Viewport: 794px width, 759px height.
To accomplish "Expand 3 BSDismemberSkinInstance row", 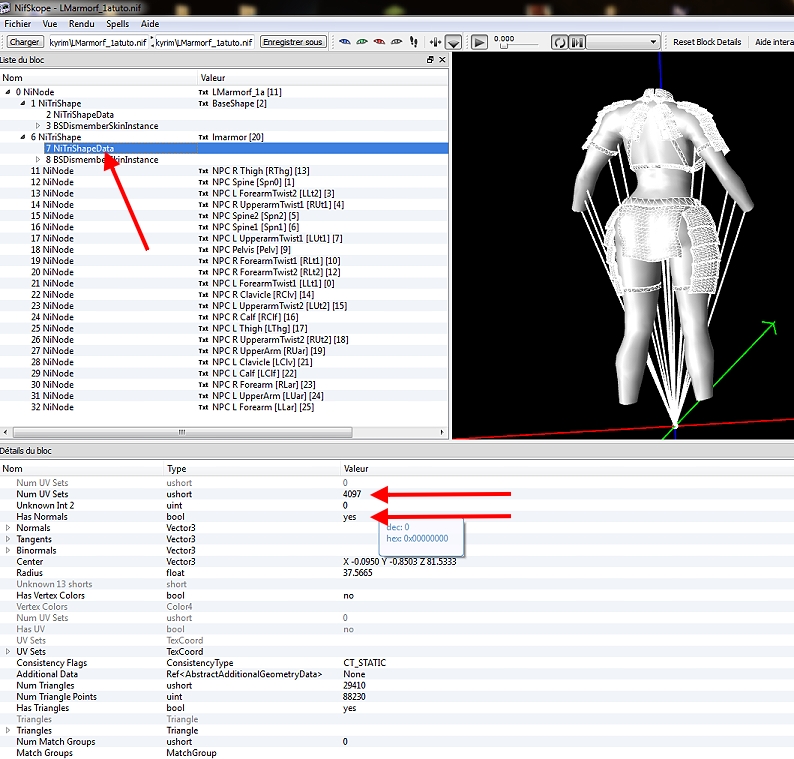I will (x=38, y=126).
